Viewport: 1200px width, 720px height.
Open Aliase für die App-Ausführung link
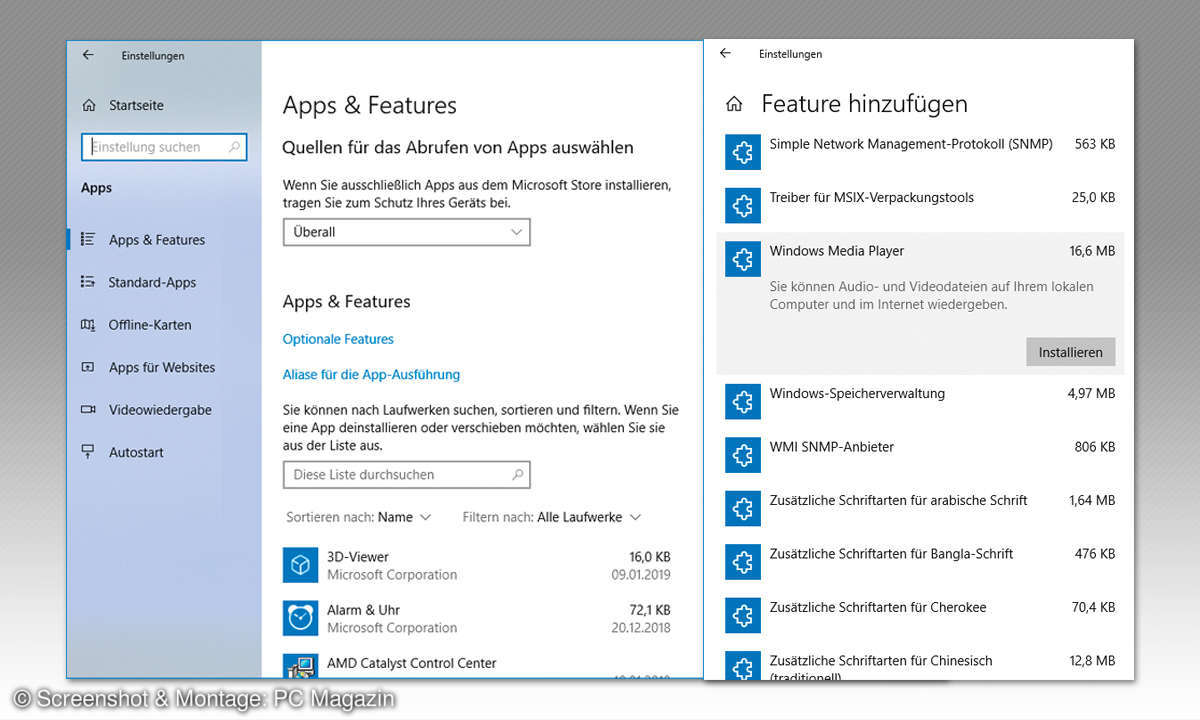tap(371, 374)
